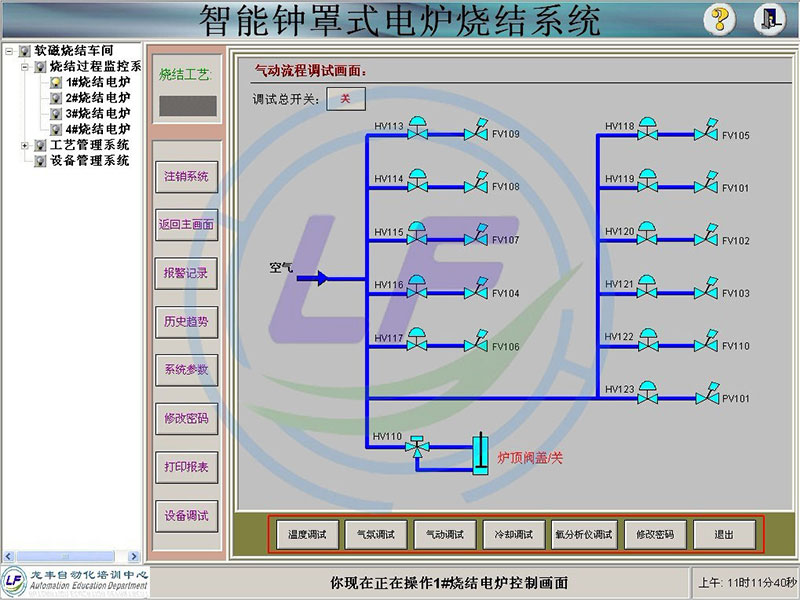Click the HV113 valve icon
The width and height of the screenshot is (800, 600).
pos(418,131)
